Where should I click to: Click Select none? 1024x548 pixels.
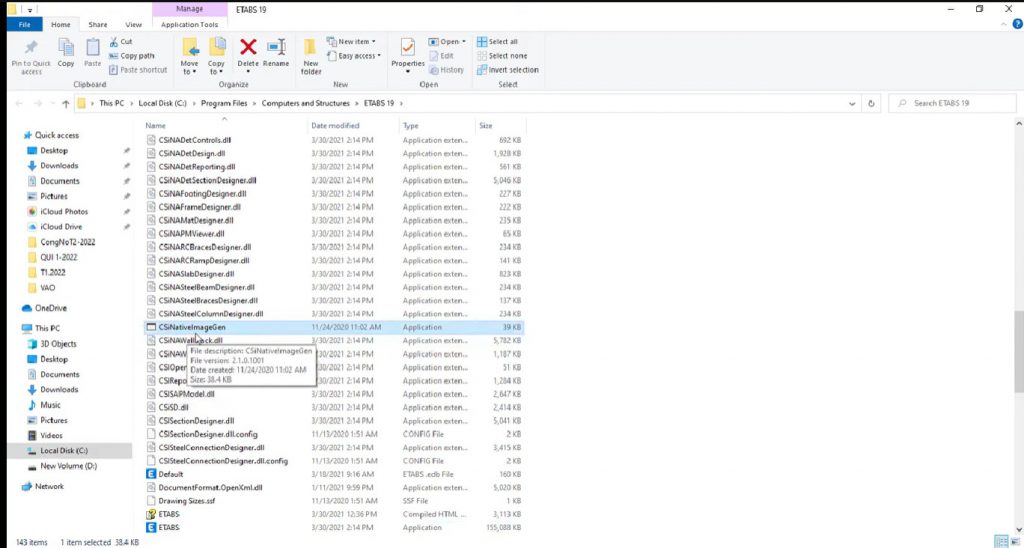point(502,56)
